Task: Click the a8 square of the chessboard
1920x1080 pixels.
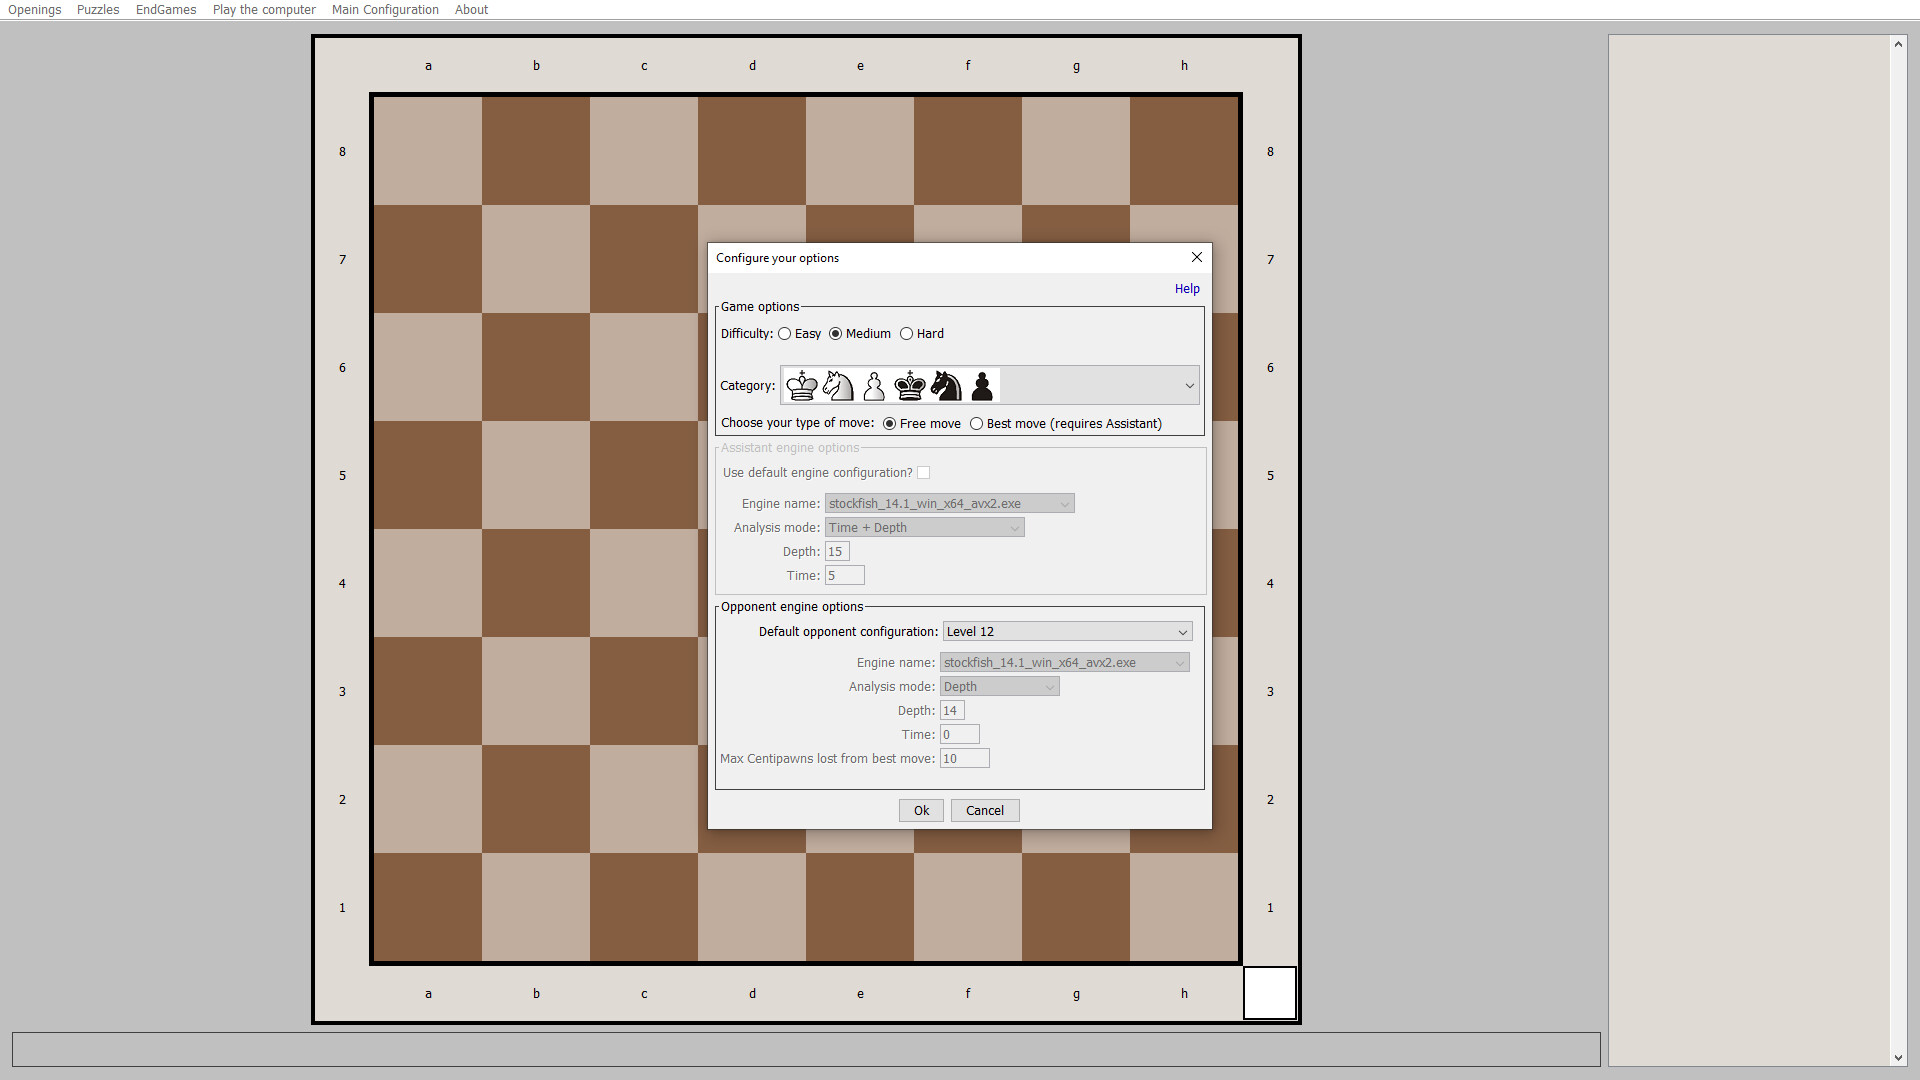Action: tap(428, 151)
